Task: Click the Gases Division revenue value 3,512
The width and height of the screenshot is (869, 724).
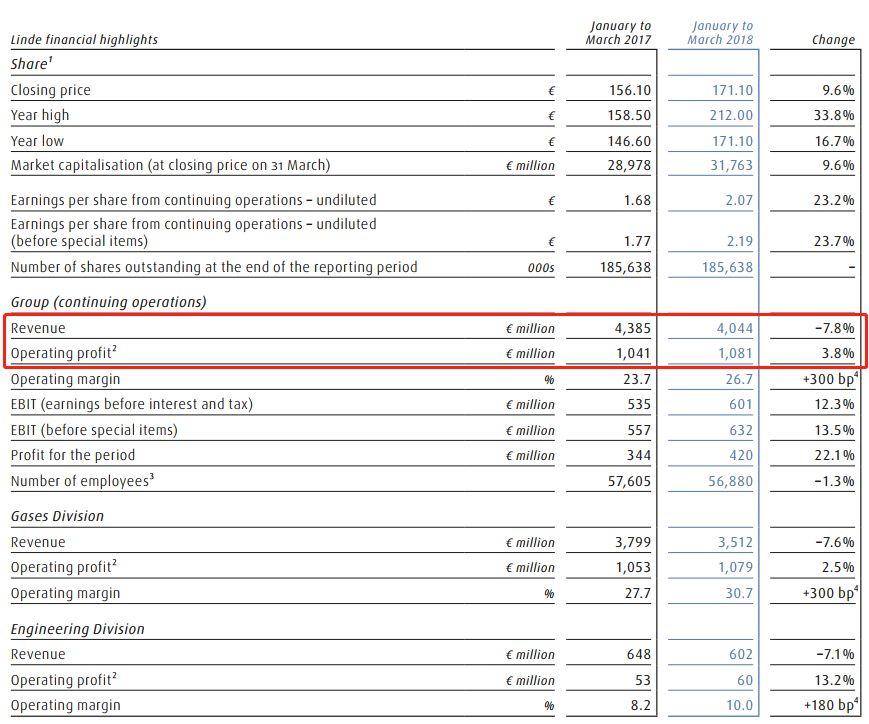Action: point(735,542)
